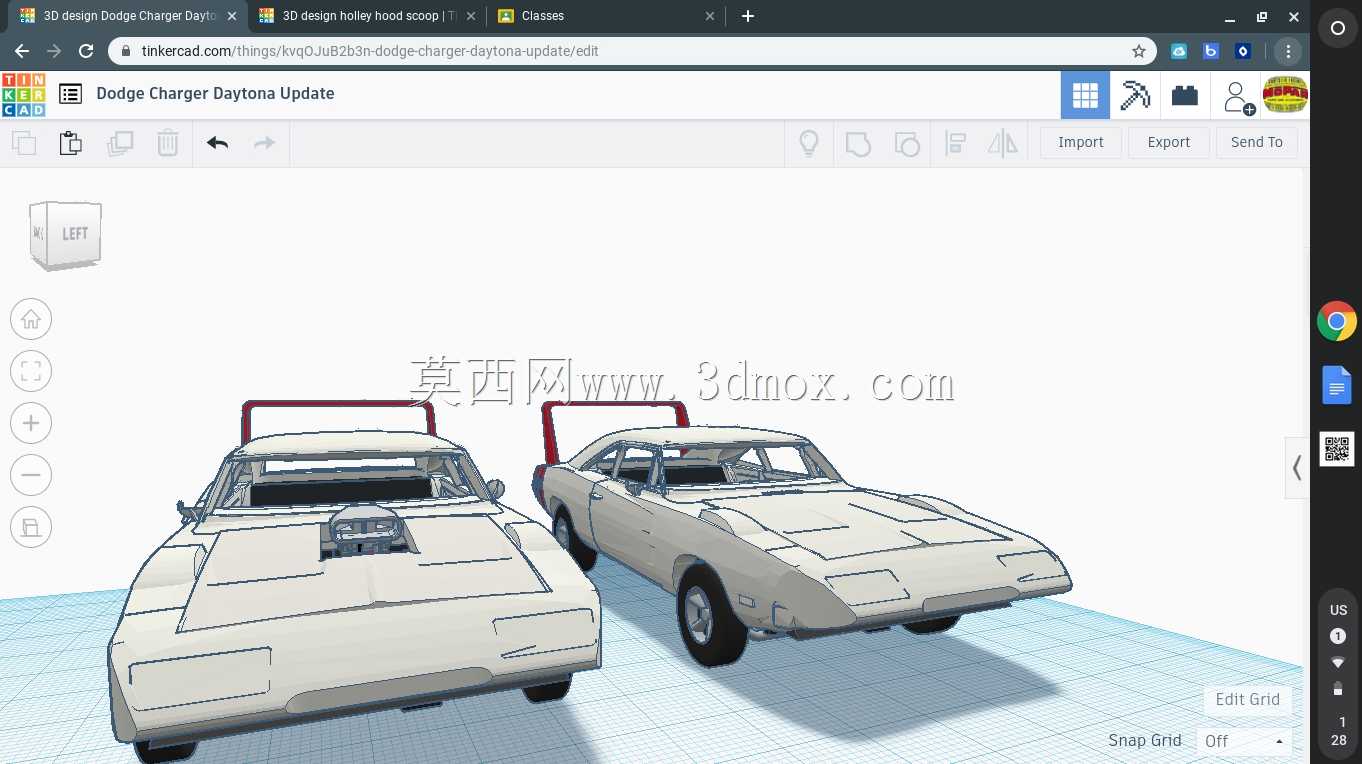Undo the last action
Screen dimensions: 1362x764
point(217,143)
